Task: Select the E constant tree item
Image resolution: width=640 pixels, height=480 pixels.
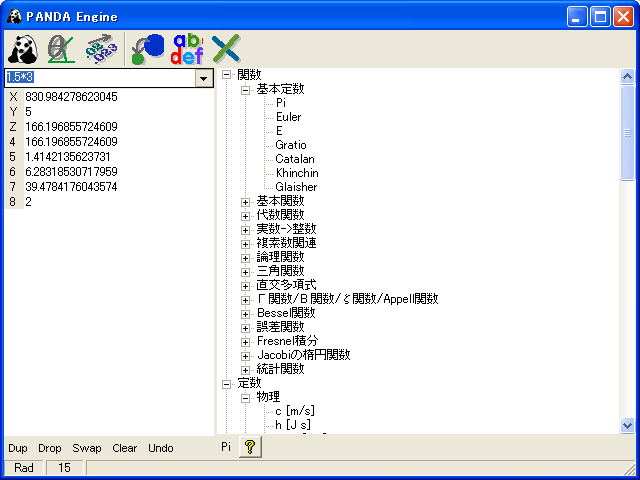Action: 279,131
